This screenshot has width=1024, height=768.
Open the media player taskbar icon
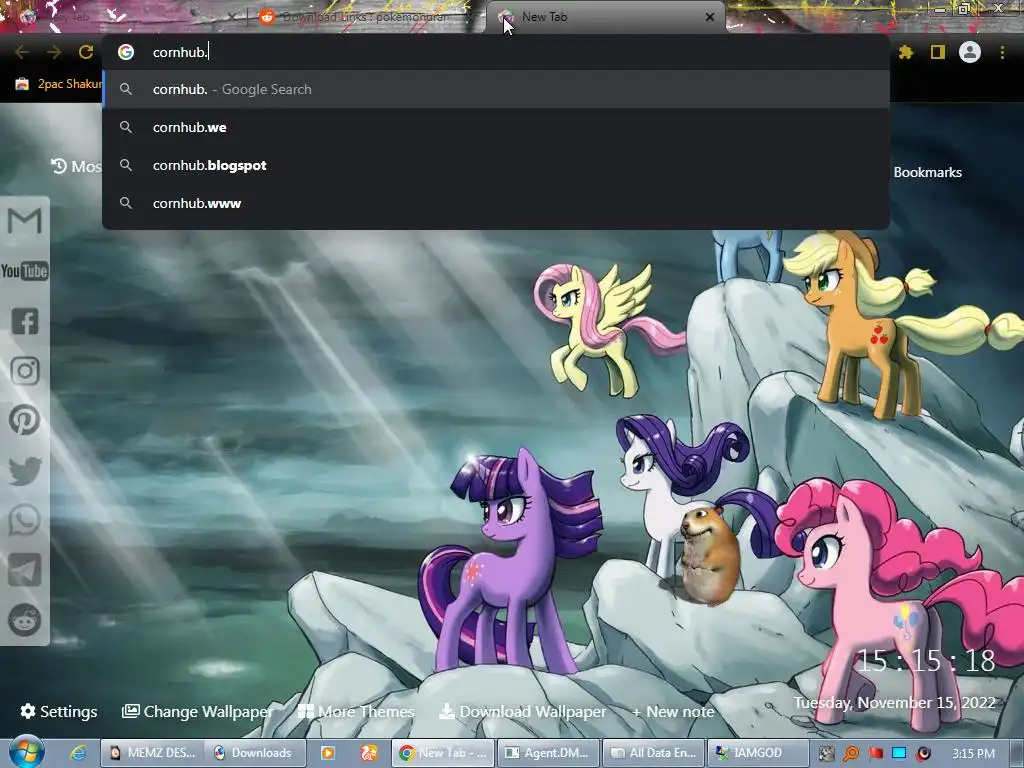[x=328, y=753]
